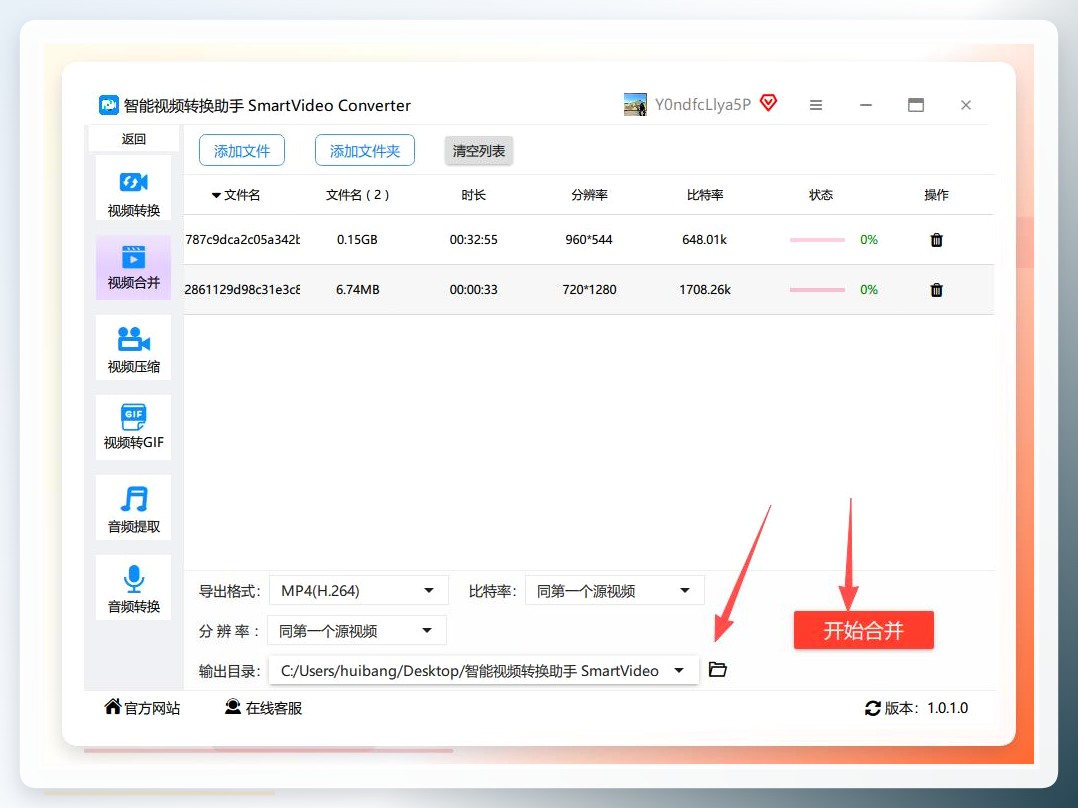Open the 输出目录 path dropdown arrow
The height and width of the screenshot is (808, 1078).
(x=679, y=670)
